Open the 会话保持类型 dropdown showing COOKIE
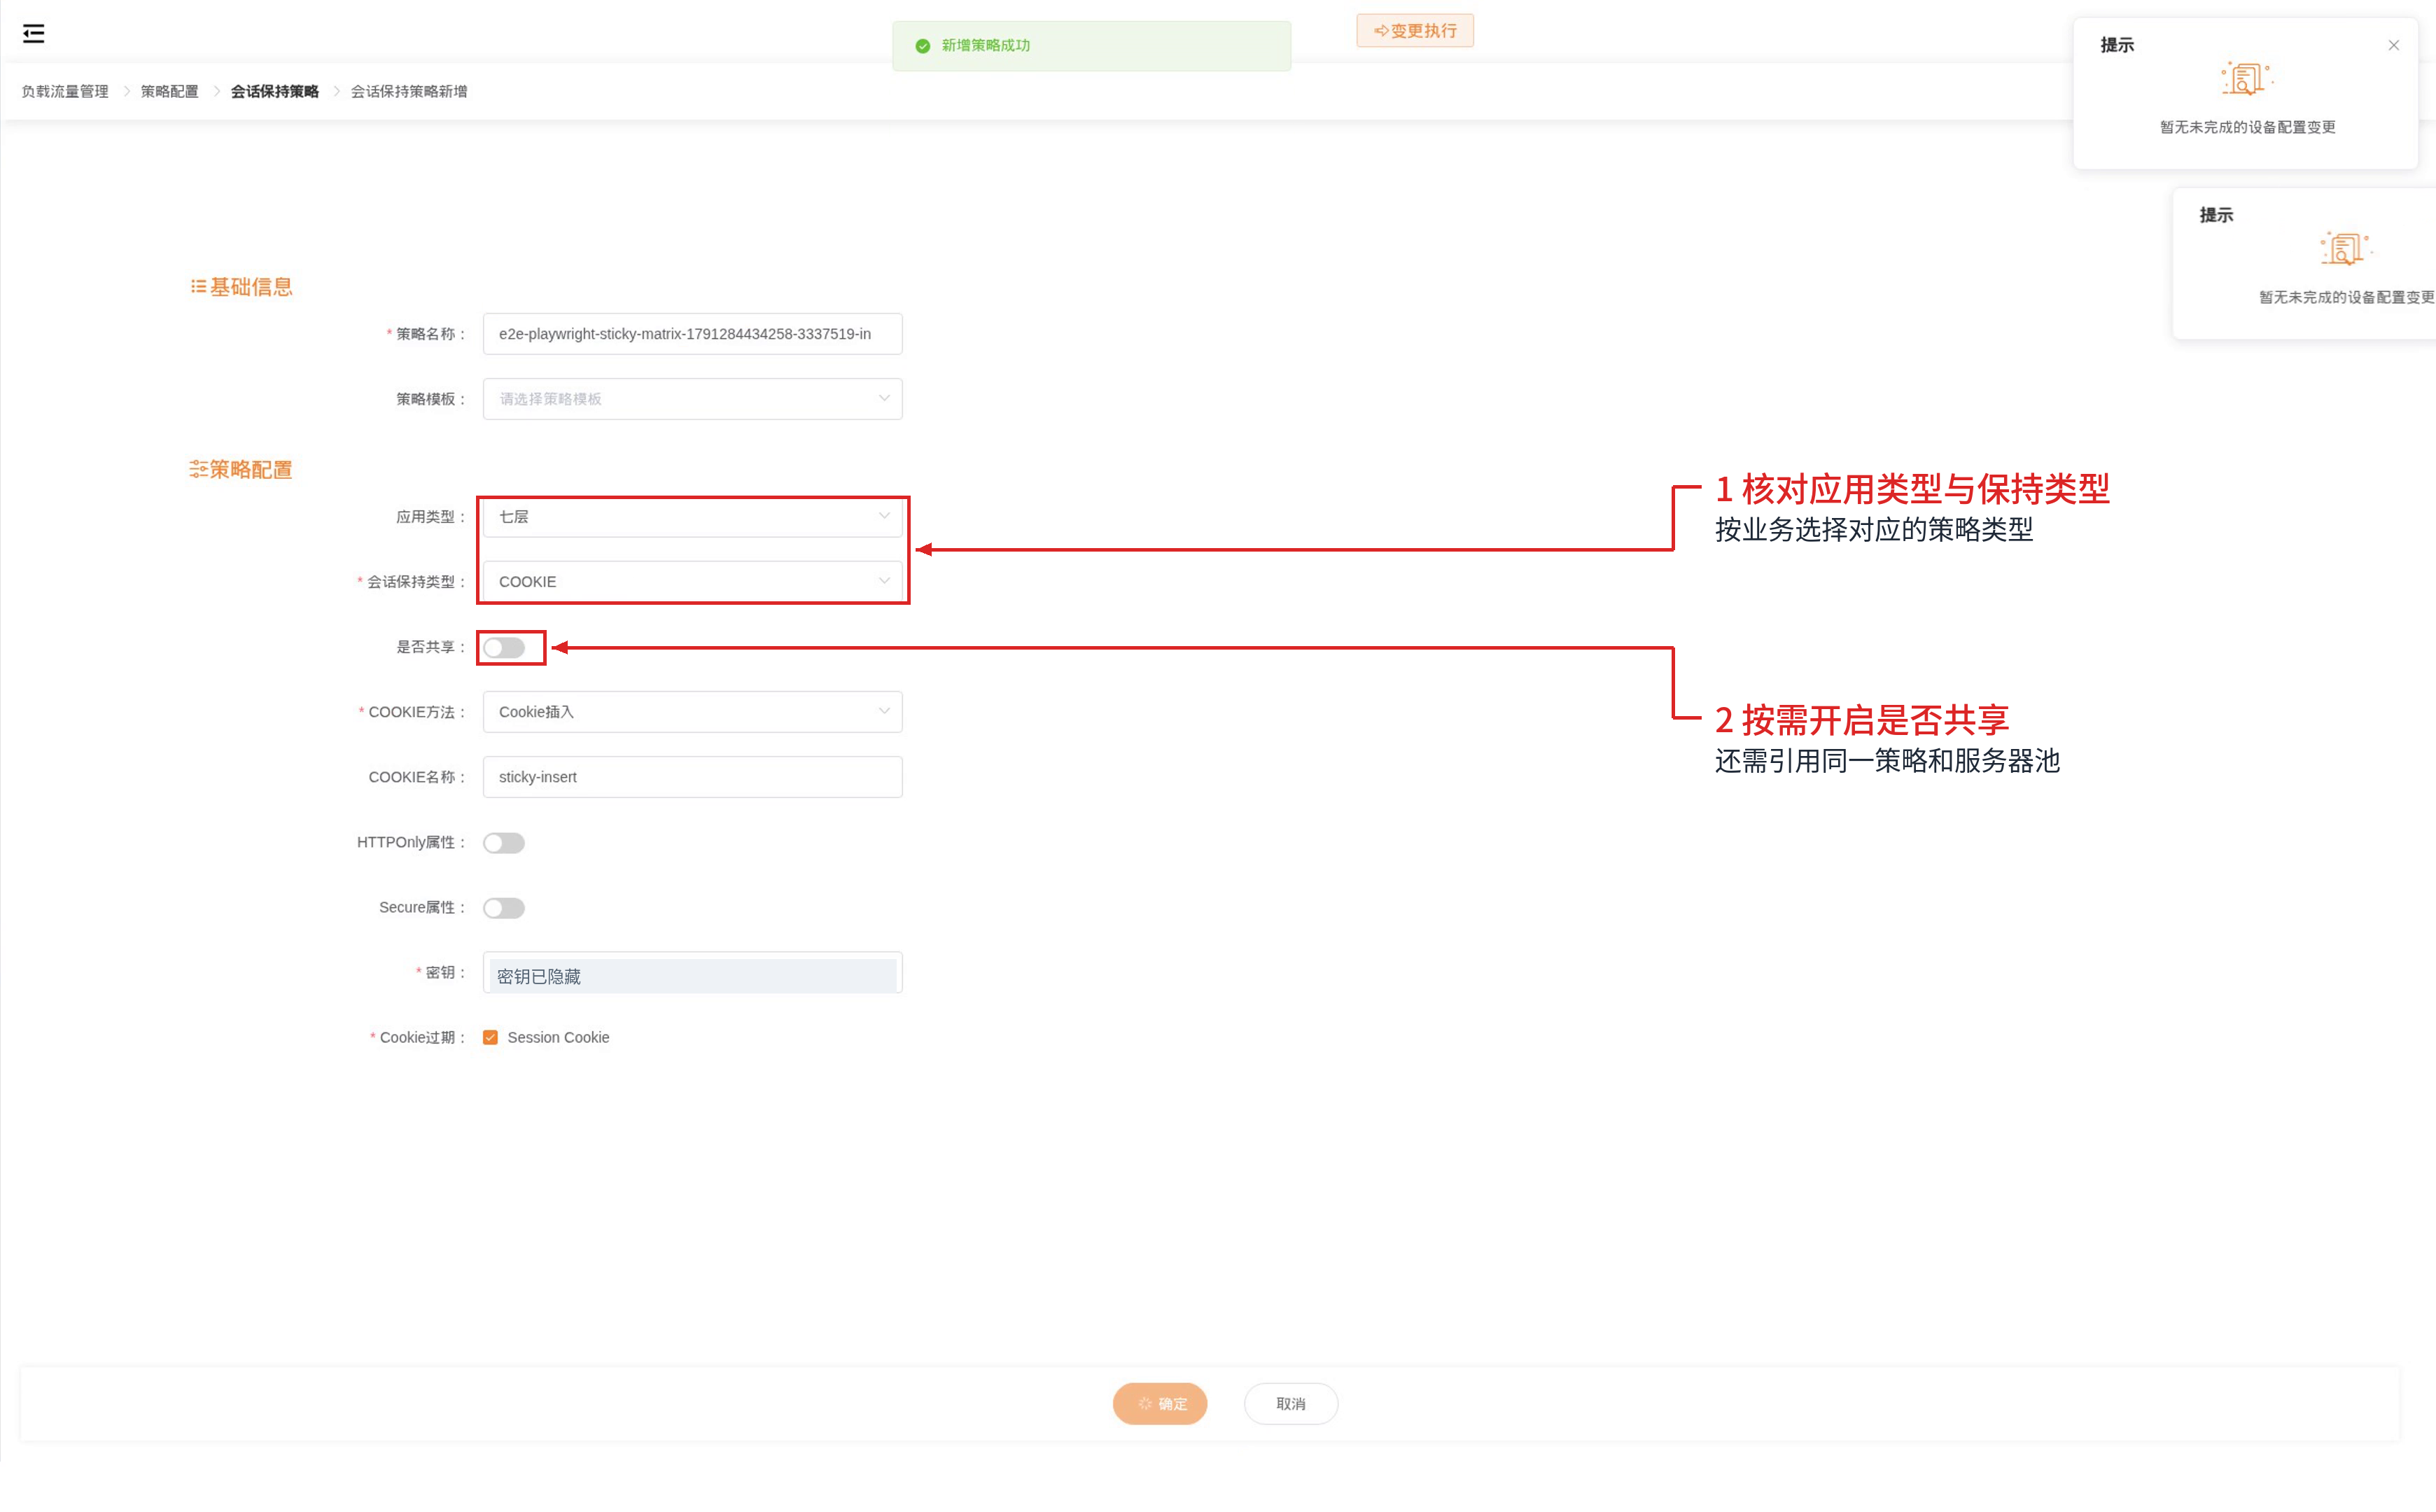Image resolution: width=2436 pixels, height=1512 pixels. coord(692,582)
